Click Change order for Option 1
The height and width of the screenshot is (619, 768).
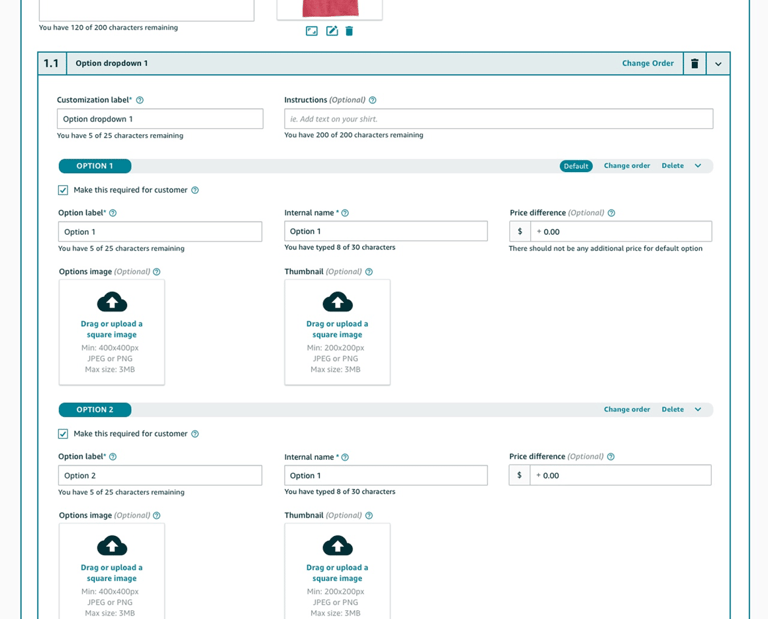[x=627, y=166]
